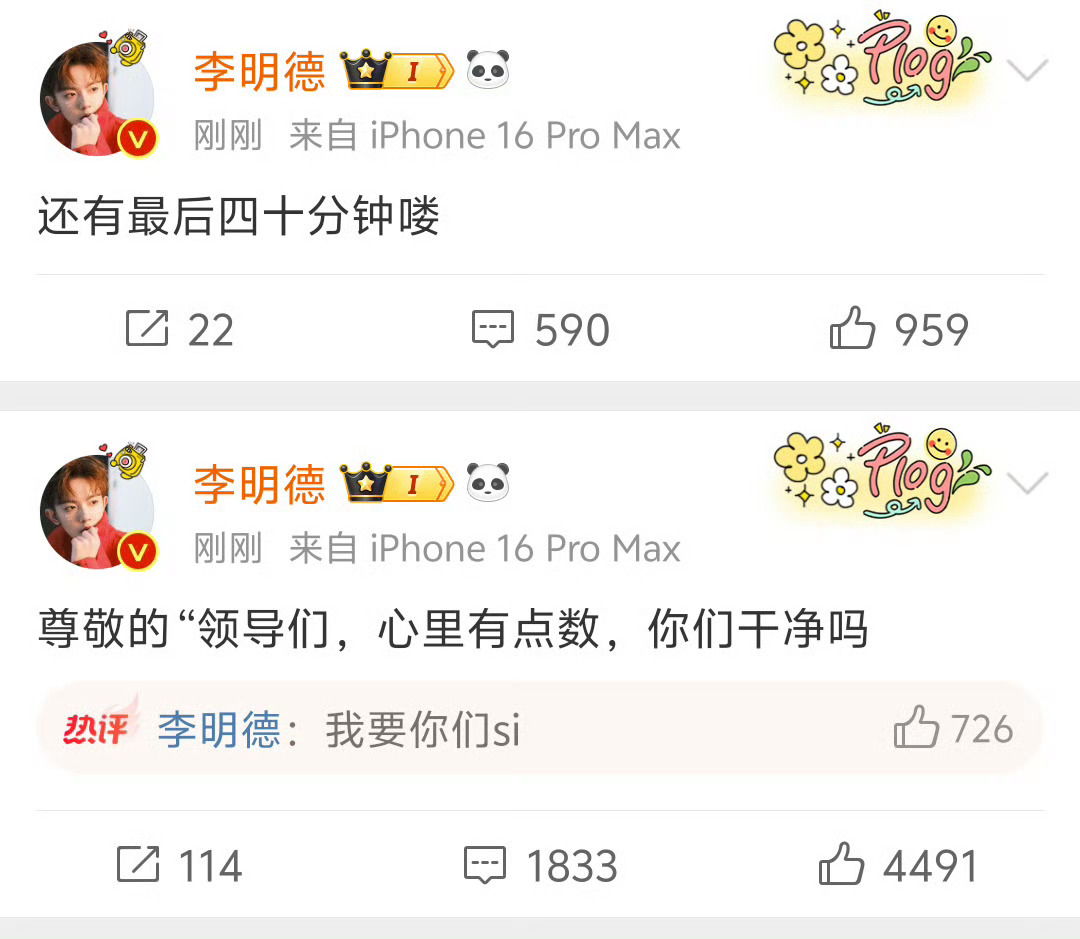Viewport: 1080px width, 939px height.
Task: Tap Plog sticker on second post
Action: [881, 473]
